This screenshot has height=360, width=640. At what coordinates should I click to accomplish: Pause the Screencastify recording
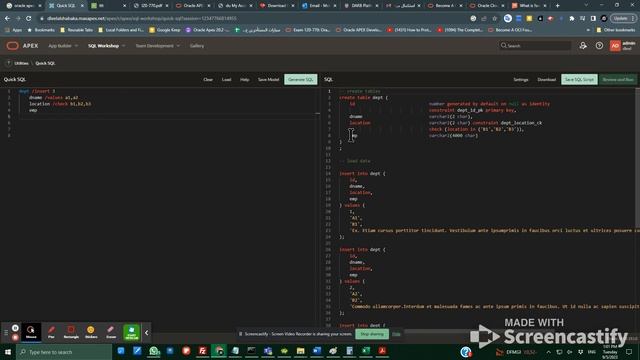15,328
